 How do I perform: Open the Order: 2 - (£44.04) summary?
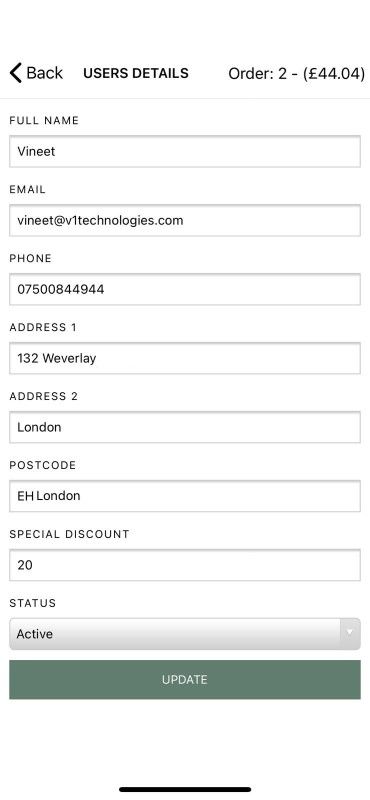tap(297, 73)
